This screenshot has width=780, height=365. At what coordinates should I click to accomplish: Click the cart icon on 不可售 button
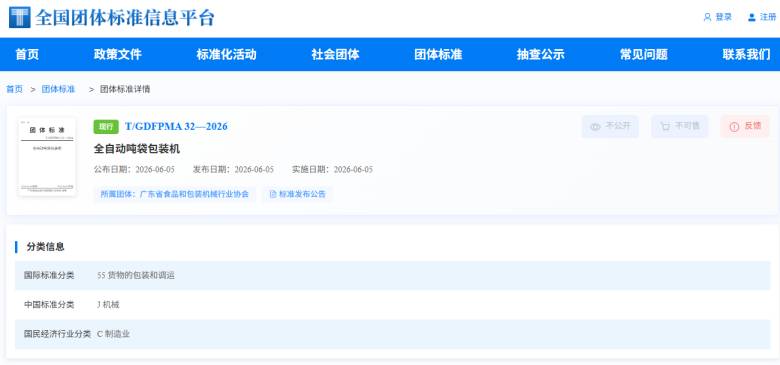[x=665, y=127]
